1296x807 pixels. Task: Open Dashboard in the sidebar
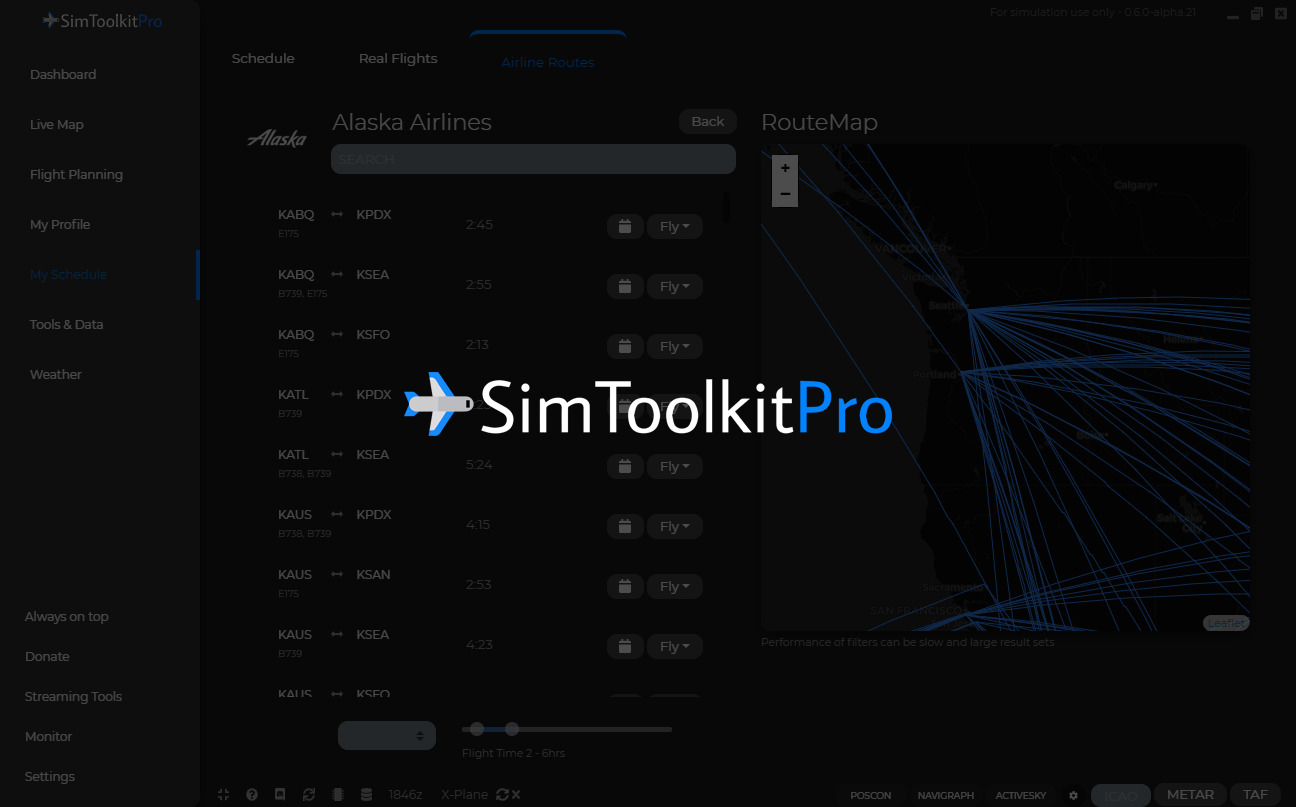click(x=63, y=75)
